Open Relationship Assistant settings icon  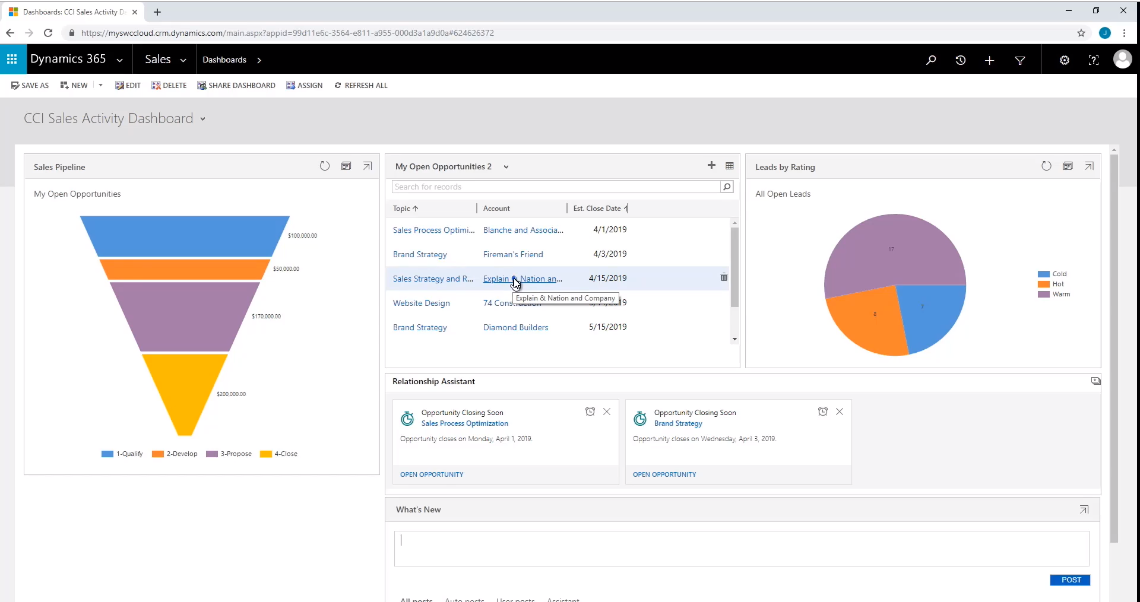point(1096,381)
